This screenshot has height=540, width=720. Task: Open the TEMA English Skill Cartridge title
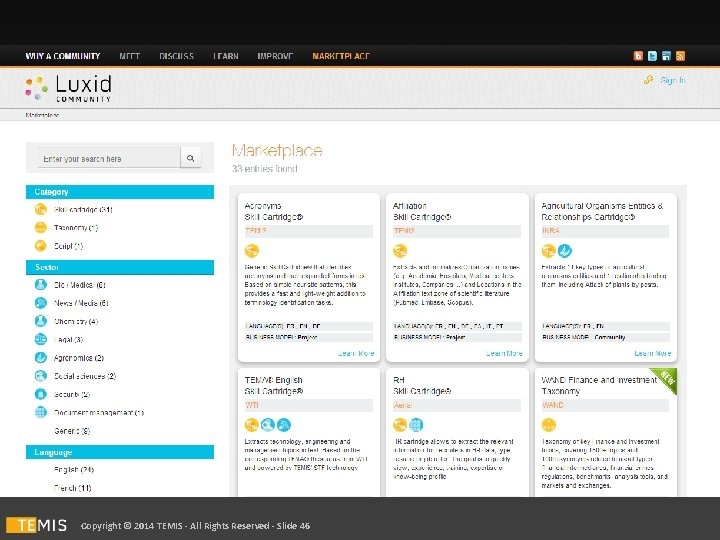[x=274, y=386]
